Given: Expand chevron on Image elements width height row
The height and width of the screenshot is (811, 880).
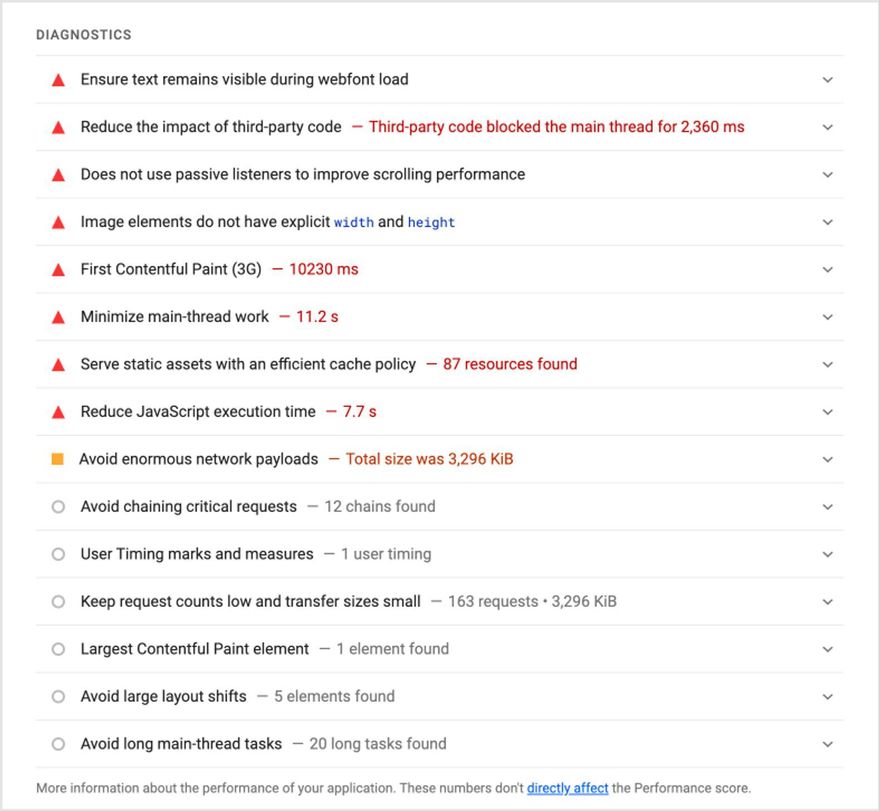Looking at the screenshot, I should [827, 222].
